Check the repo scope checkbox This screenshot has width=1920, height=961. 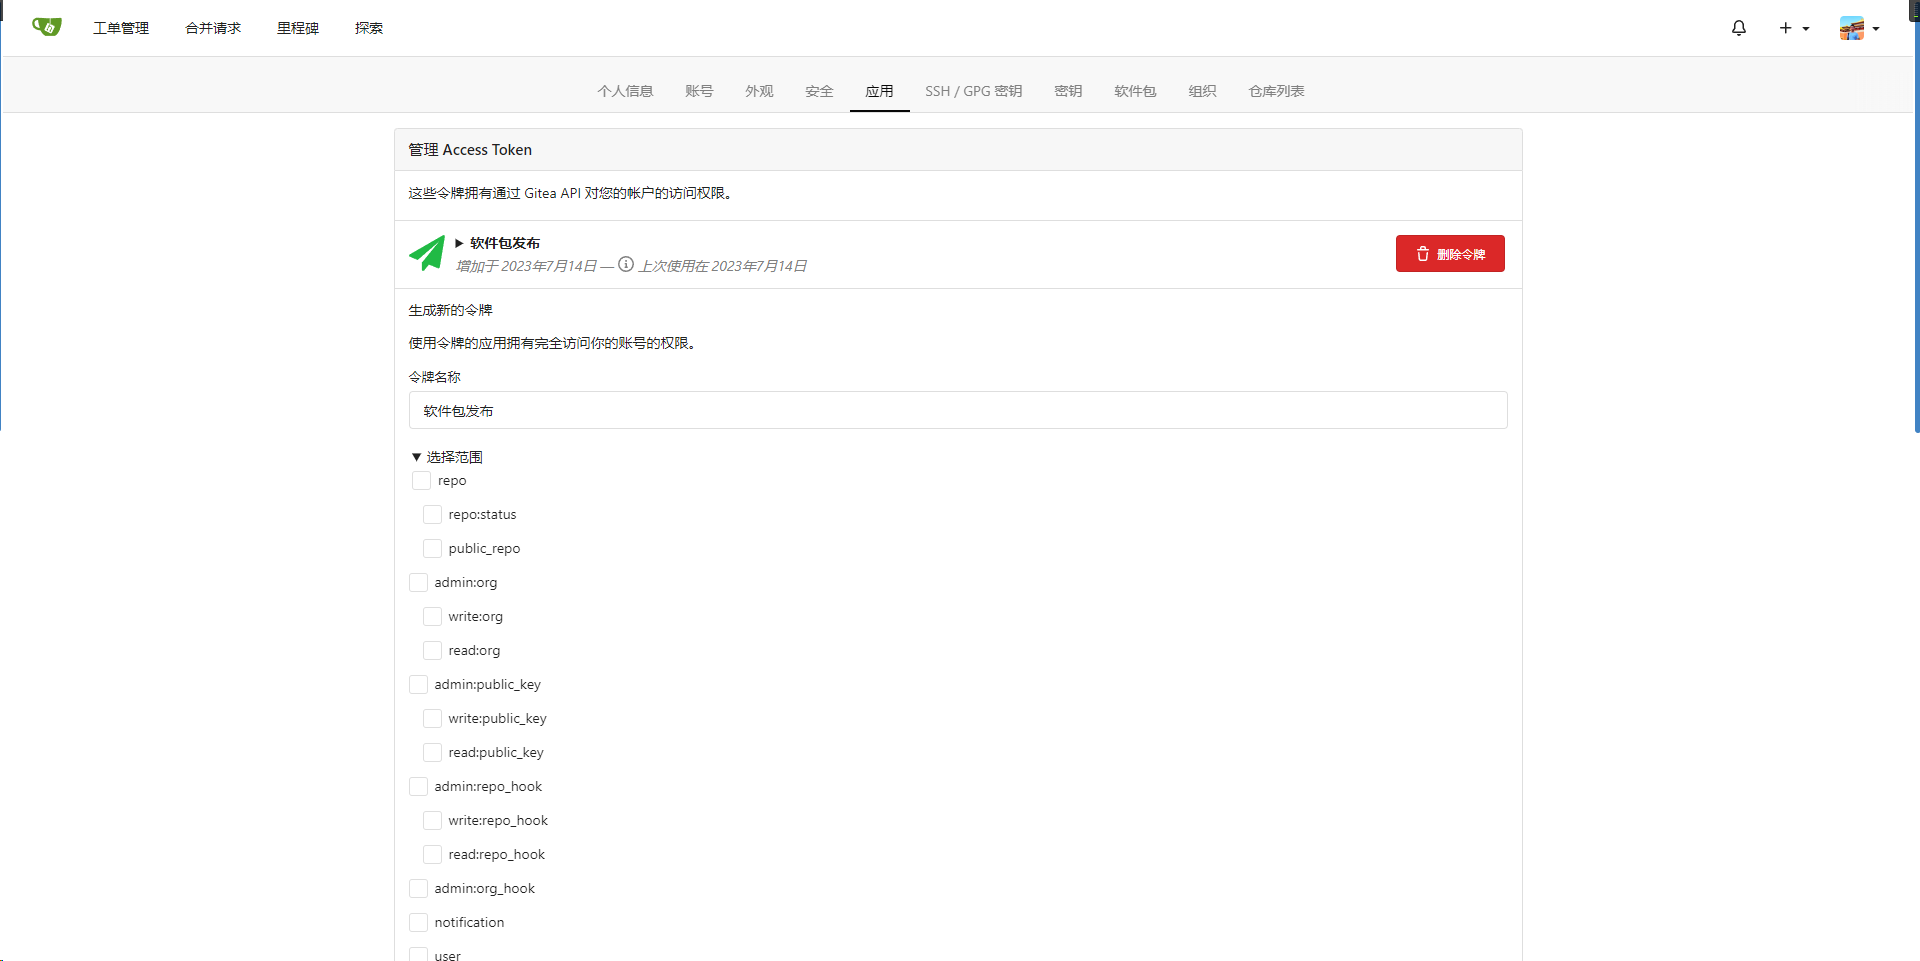coord(422,481)
